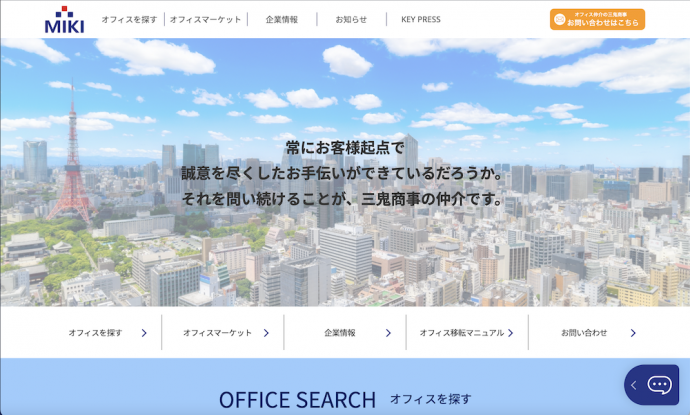Select お知らせ in top navigation
690x415 pixels.
[x=351, y=19]
